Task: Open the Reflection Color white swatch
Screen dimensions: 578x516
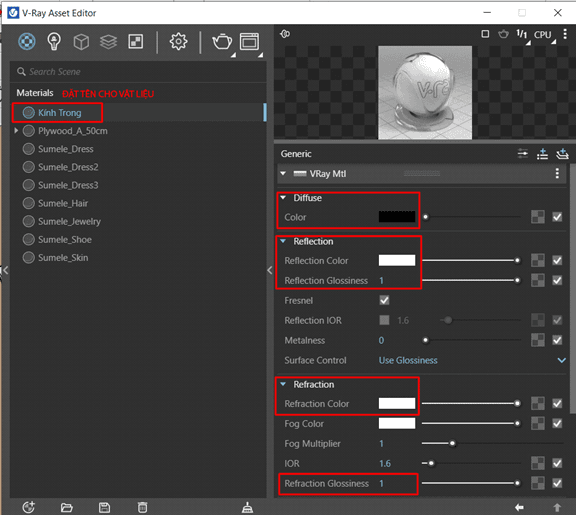Action: [397, 260]
